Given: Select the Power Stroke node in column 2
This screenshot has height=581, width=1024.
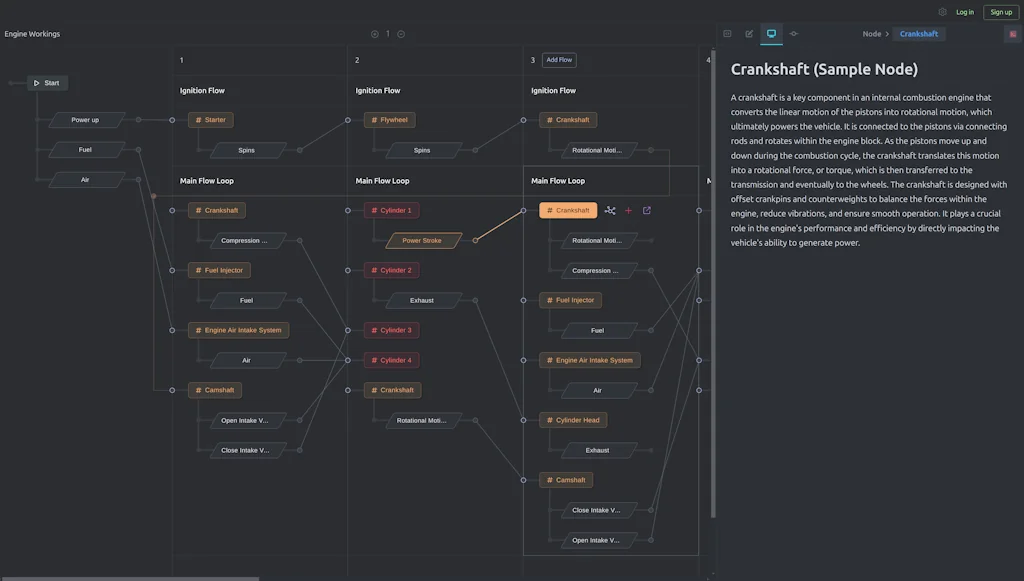Looking at the screenshot, I should (x=422, y=239).
